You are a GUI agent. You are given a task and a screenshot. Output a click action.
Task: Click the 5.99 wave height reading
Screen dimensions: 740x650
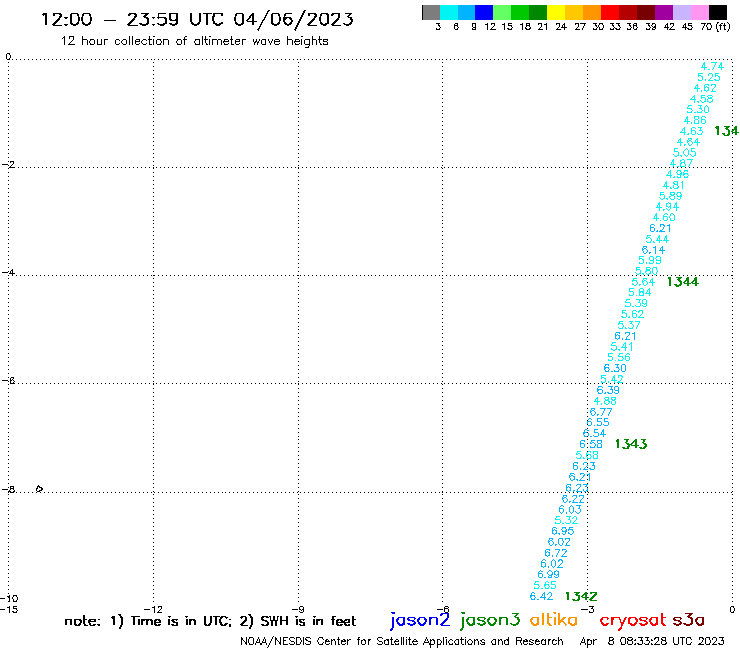pyautogui.click(x=650, y=260)
